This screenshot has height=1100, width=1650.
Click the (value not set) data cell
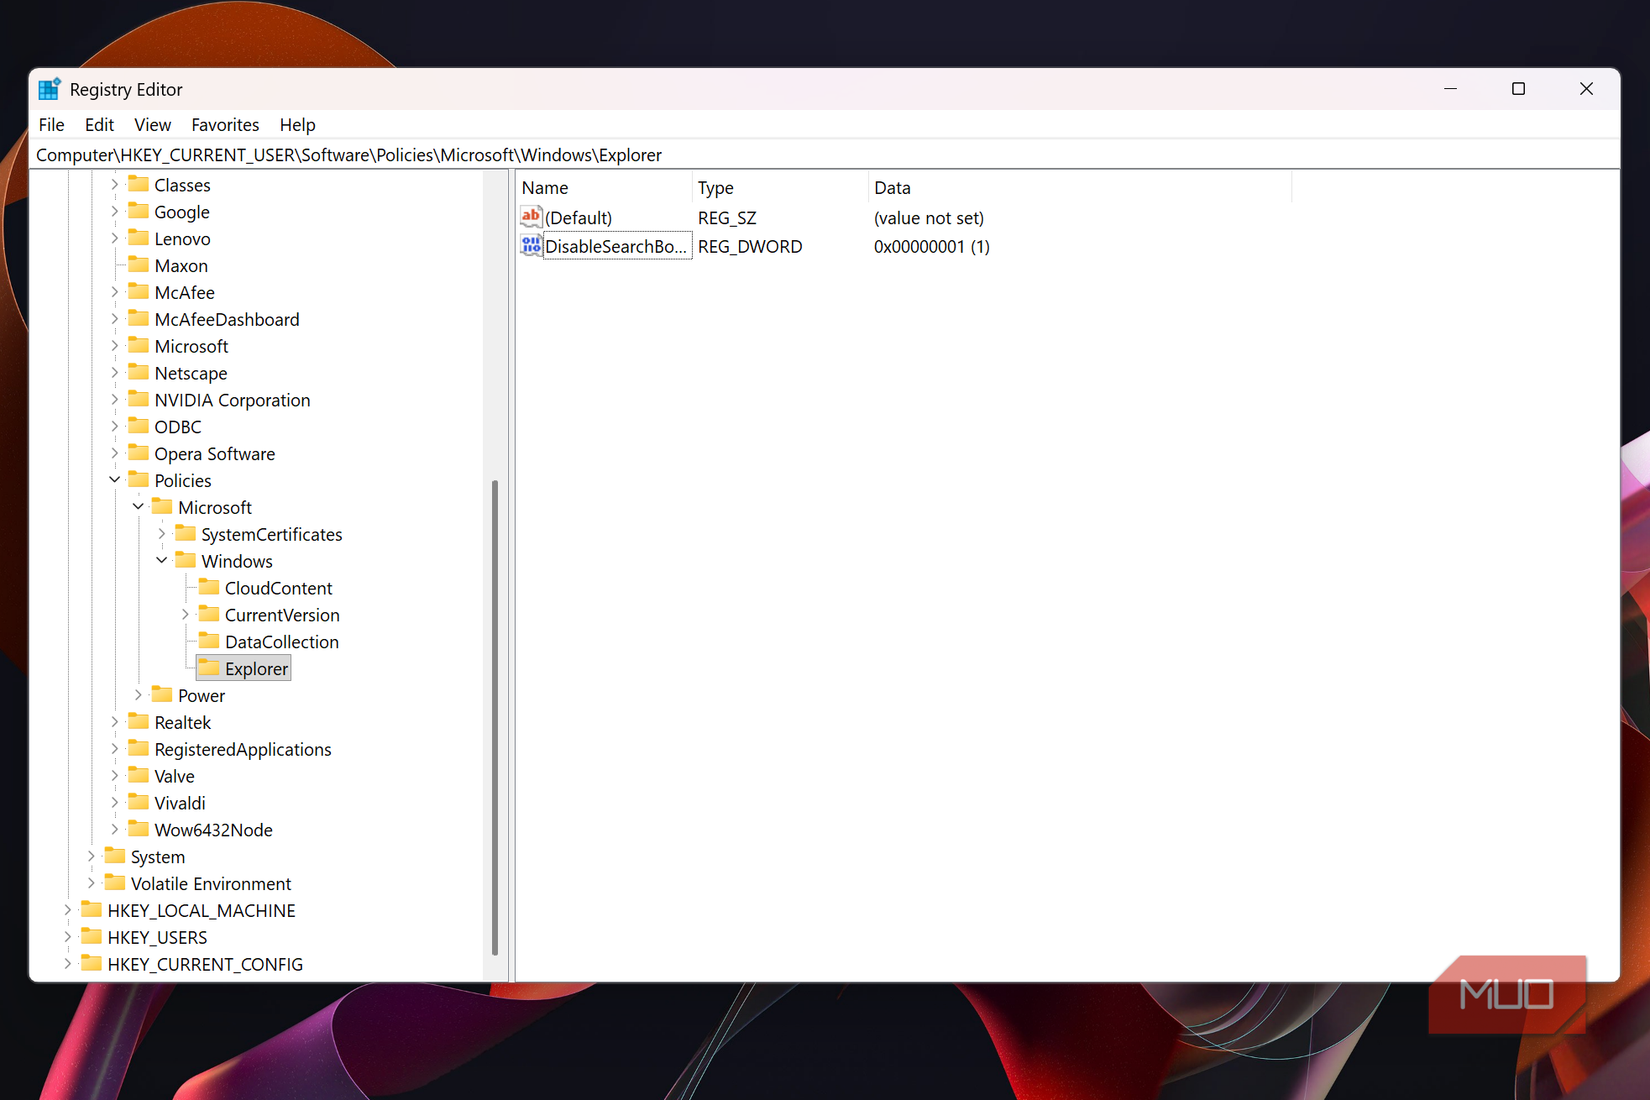(x=929, y=217)
